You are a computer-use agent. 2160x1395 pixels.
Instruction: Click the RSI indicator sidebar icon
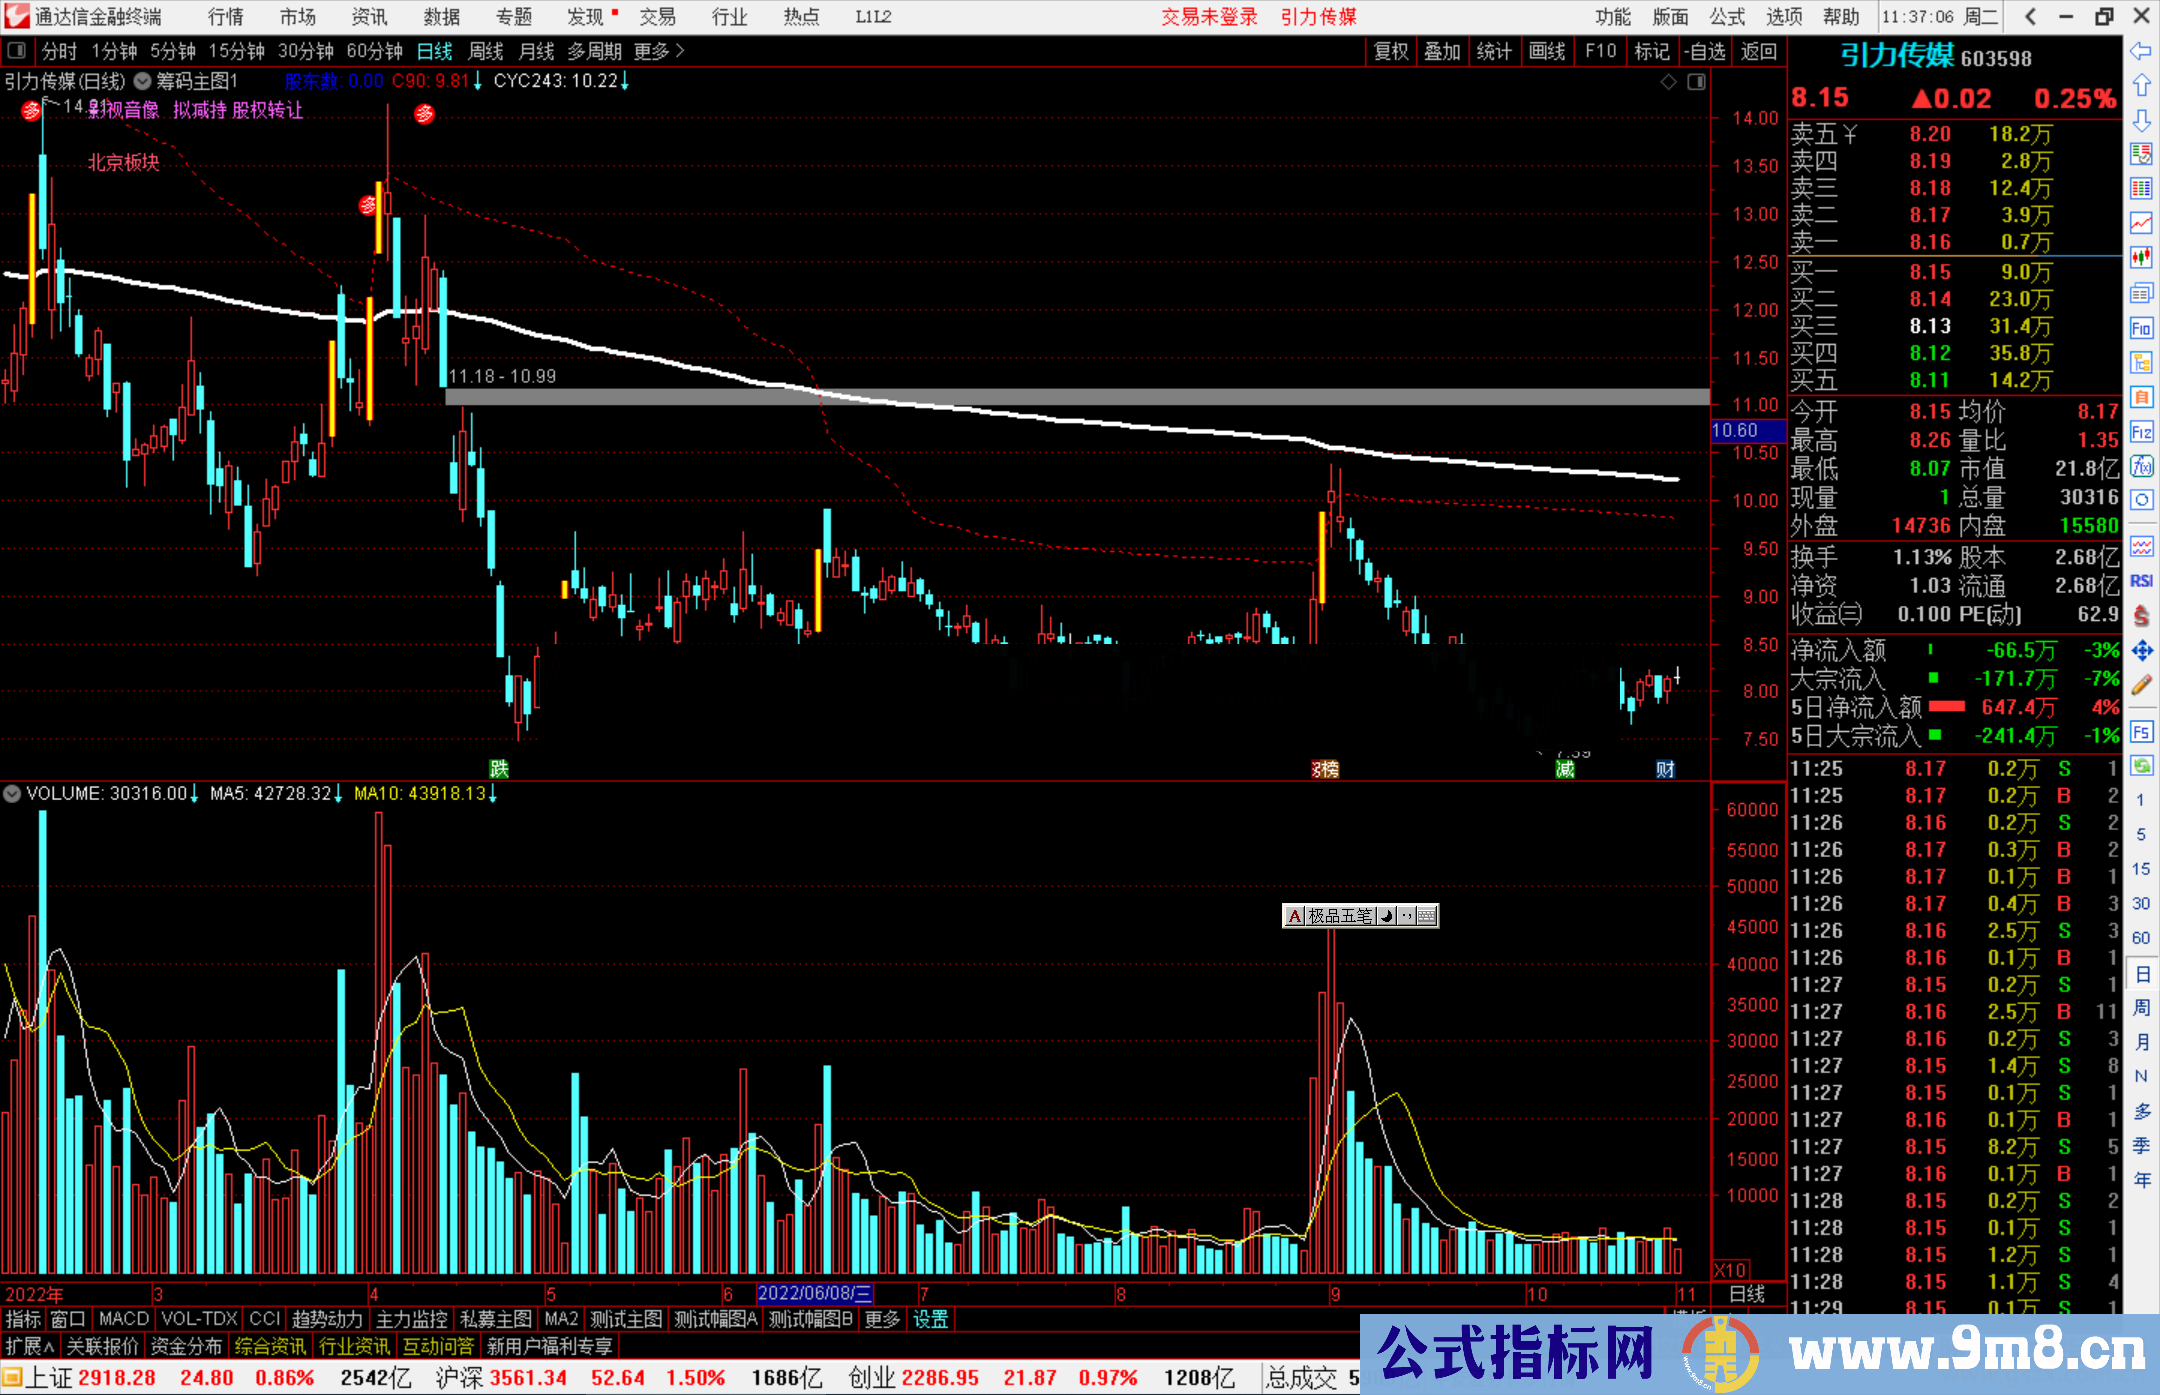2141,581
